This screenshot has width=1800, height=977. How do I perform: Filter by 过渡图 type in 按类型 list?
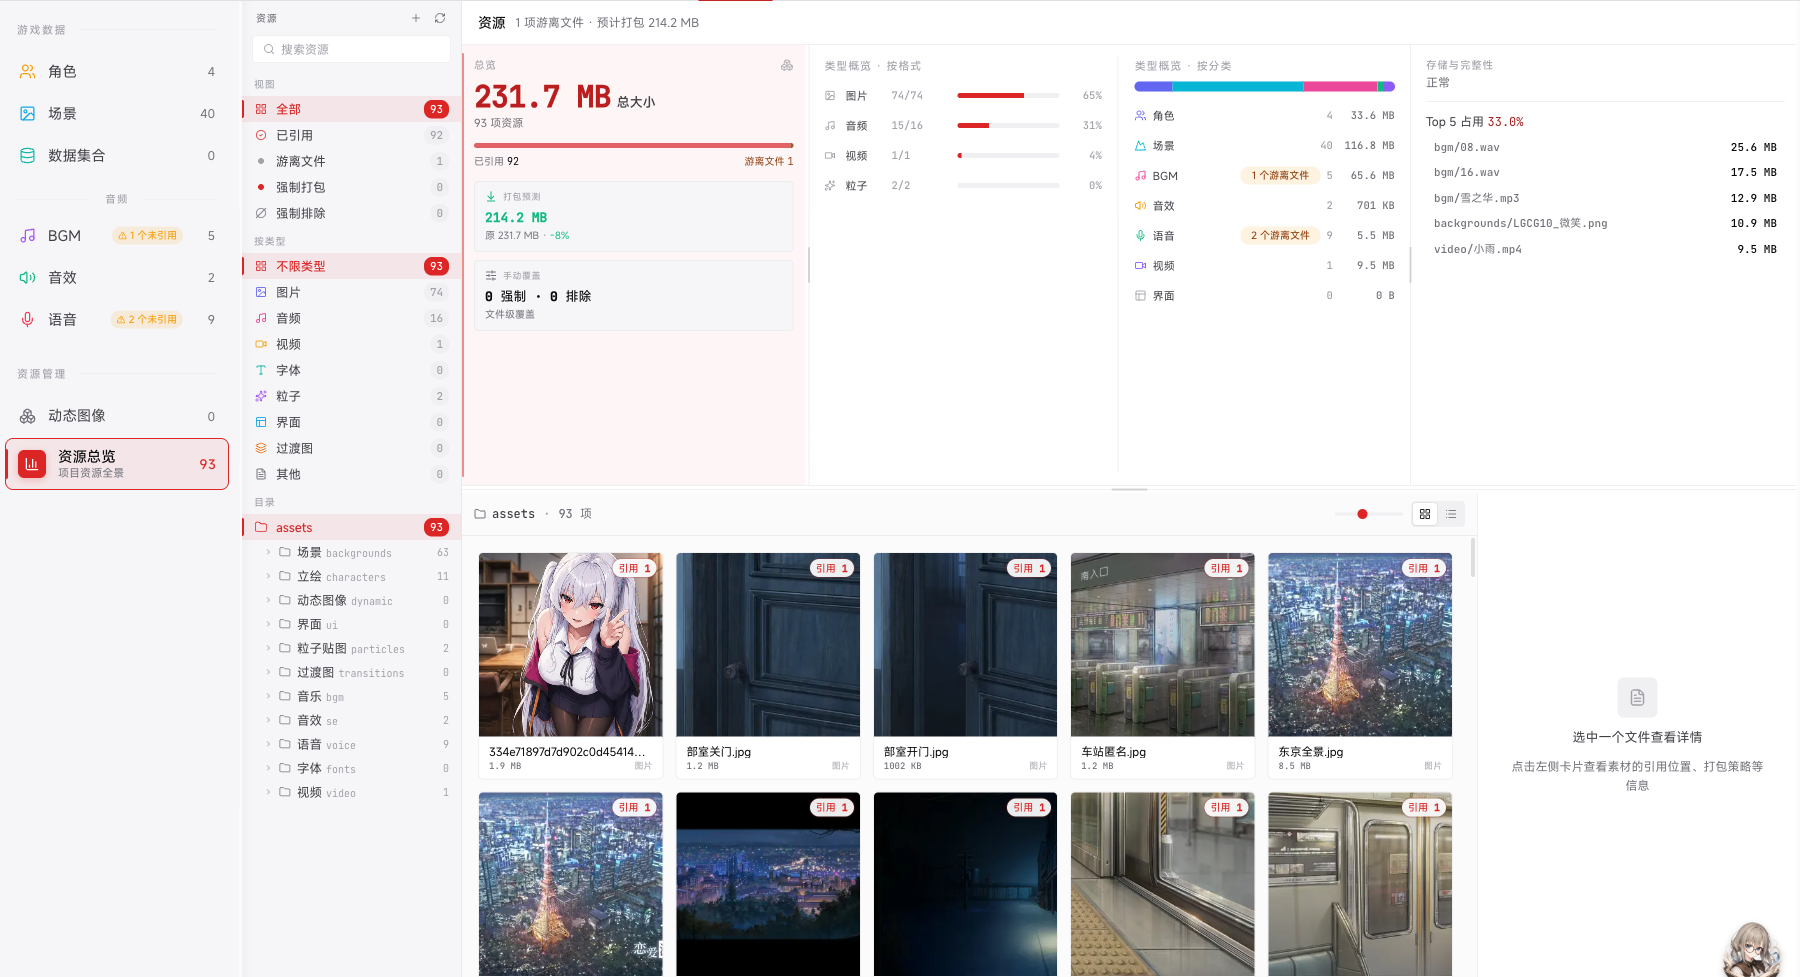(x=351, y=448)
